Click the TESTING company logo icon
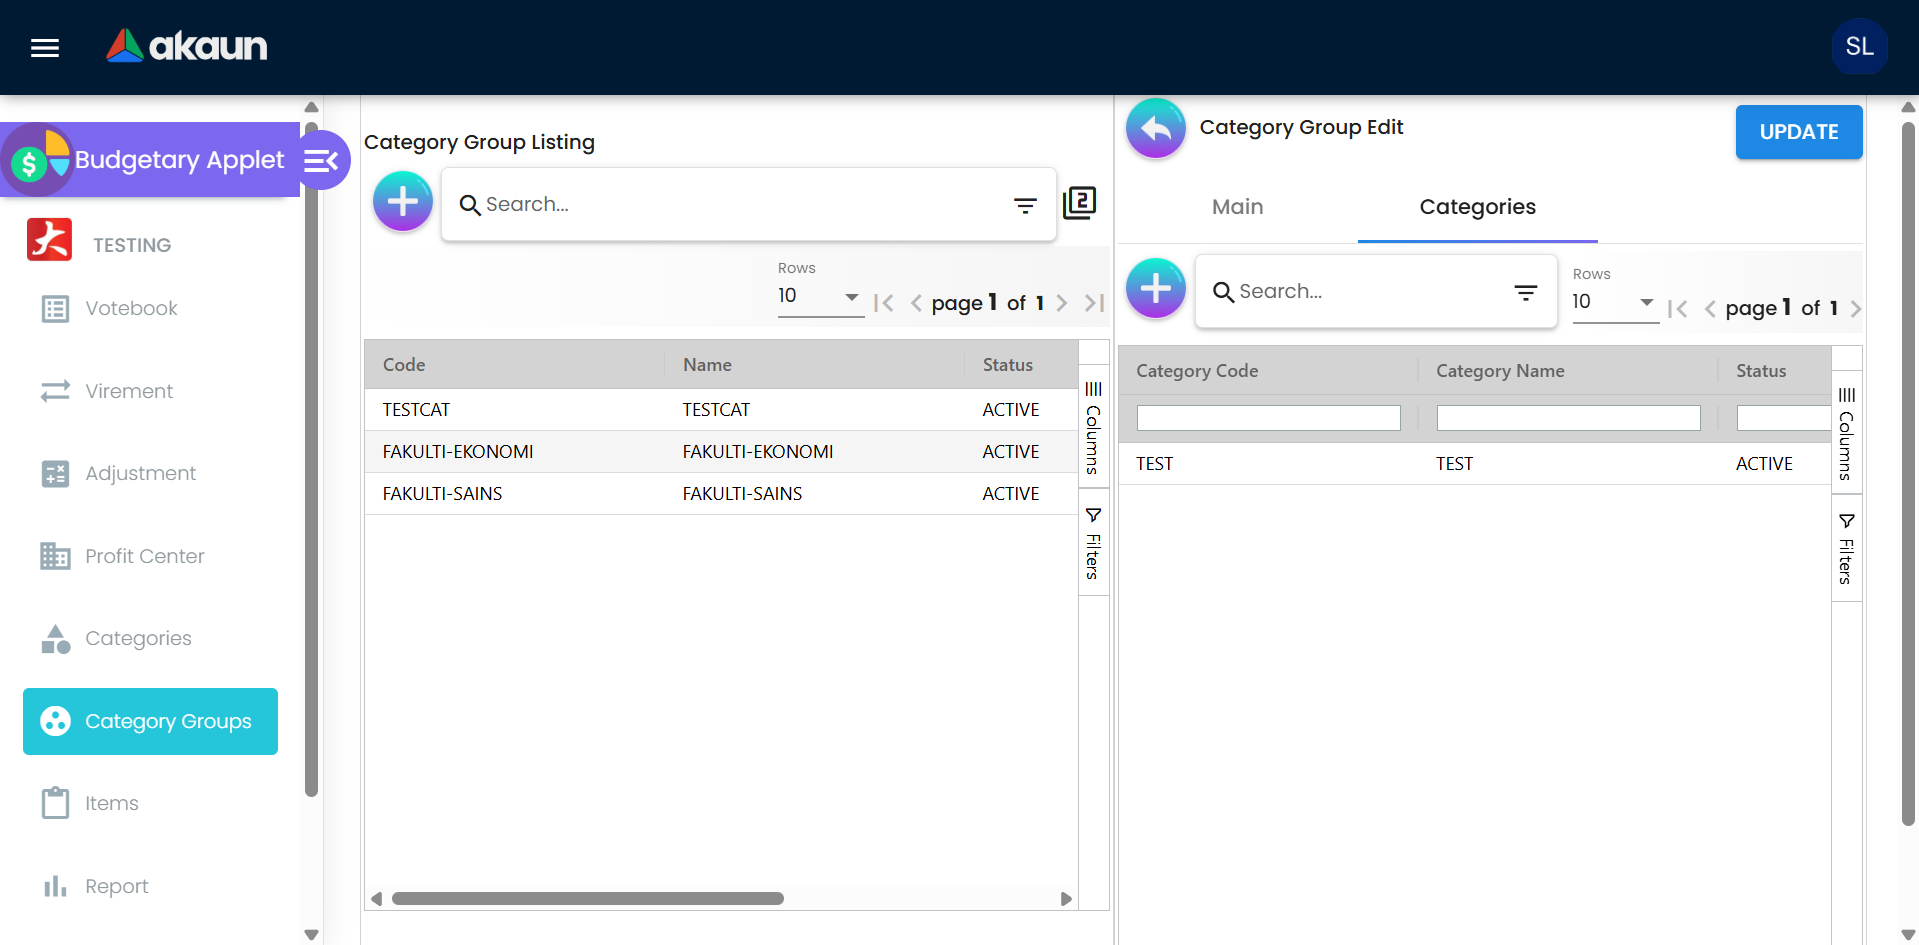This screenshot has height=945, width=1919. click(x=50, y=240)
